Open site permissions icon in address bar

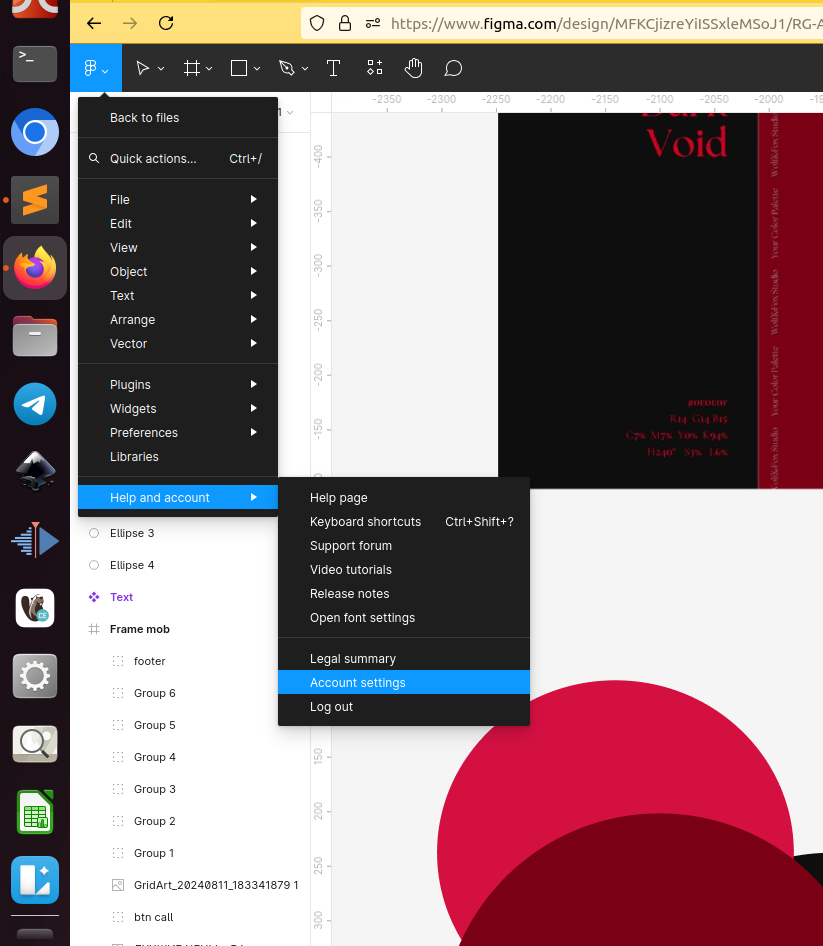point(373,24)
